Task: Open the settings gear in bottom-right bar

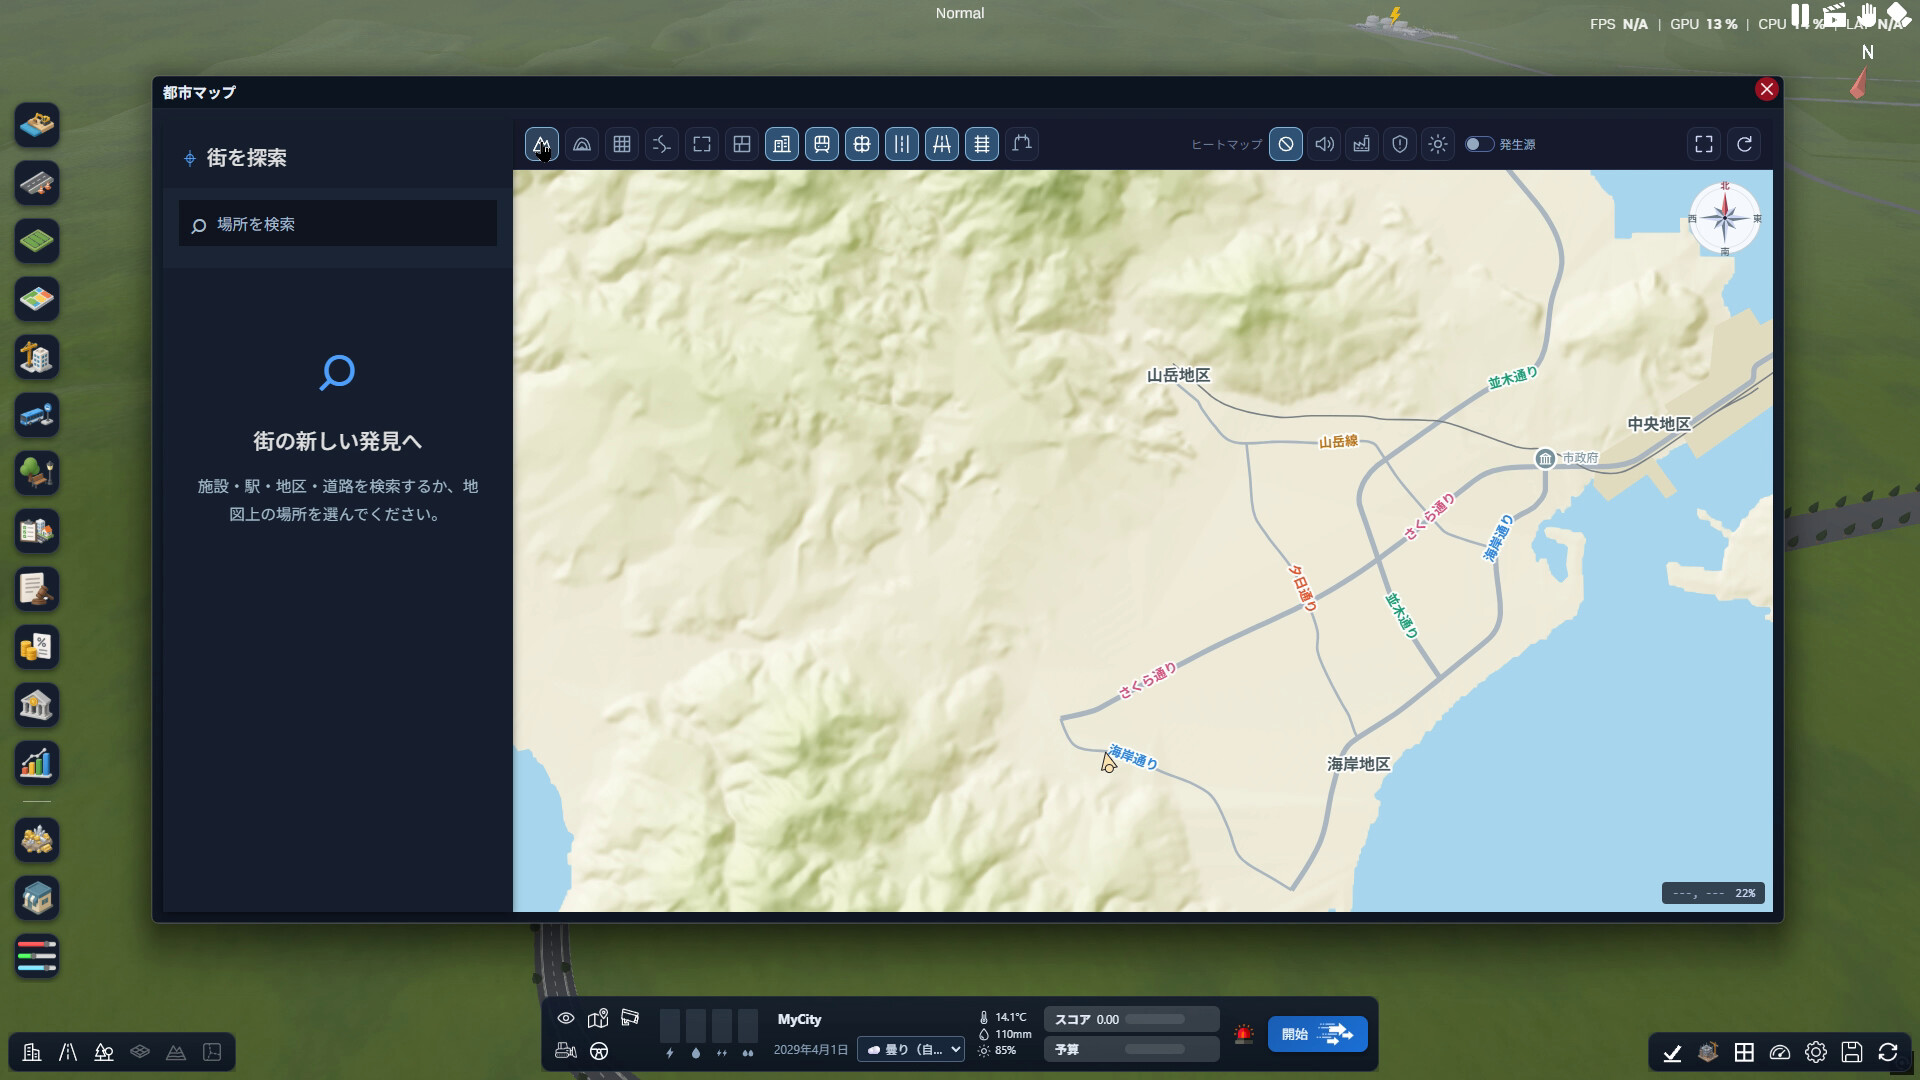Action: tap(1816, 1052)
